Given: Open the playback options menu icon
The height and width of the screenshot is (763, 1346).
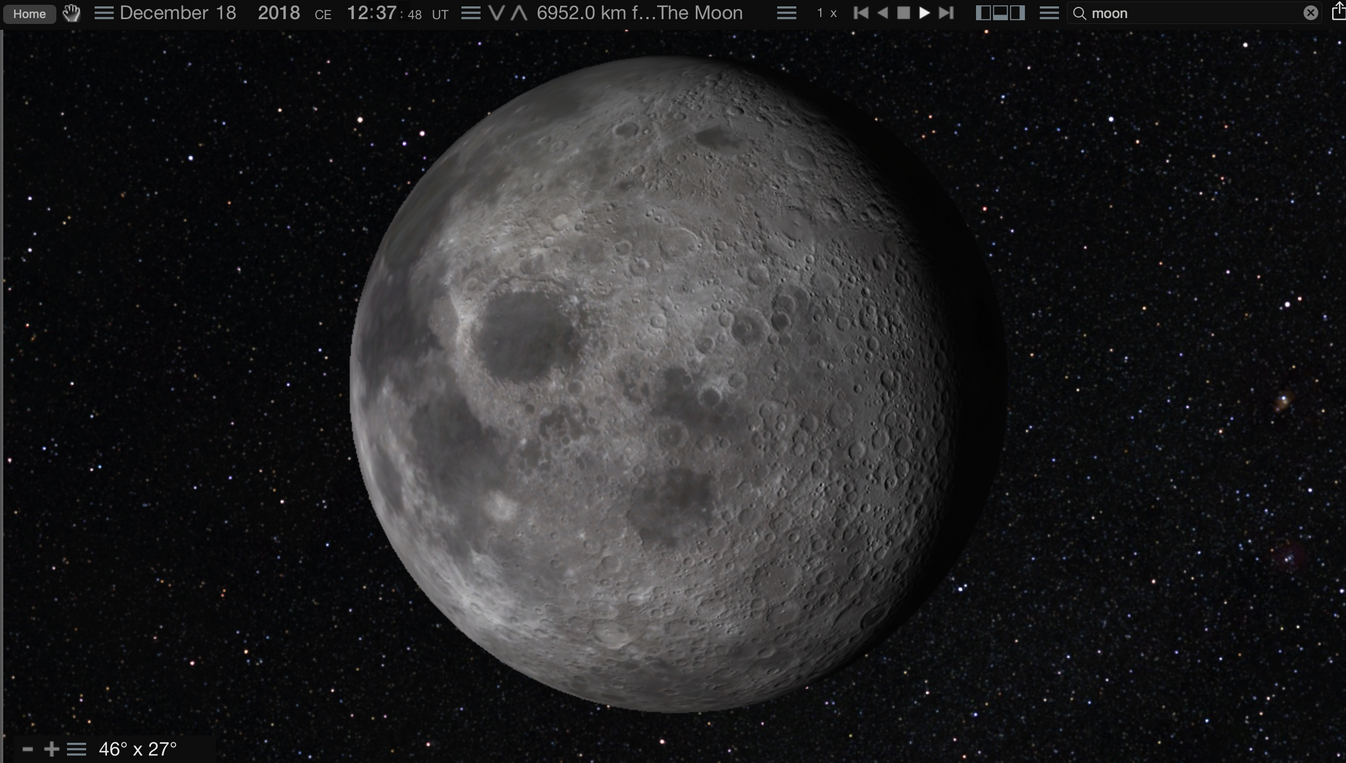Looking at the screenshot, I should (1048, 13).
